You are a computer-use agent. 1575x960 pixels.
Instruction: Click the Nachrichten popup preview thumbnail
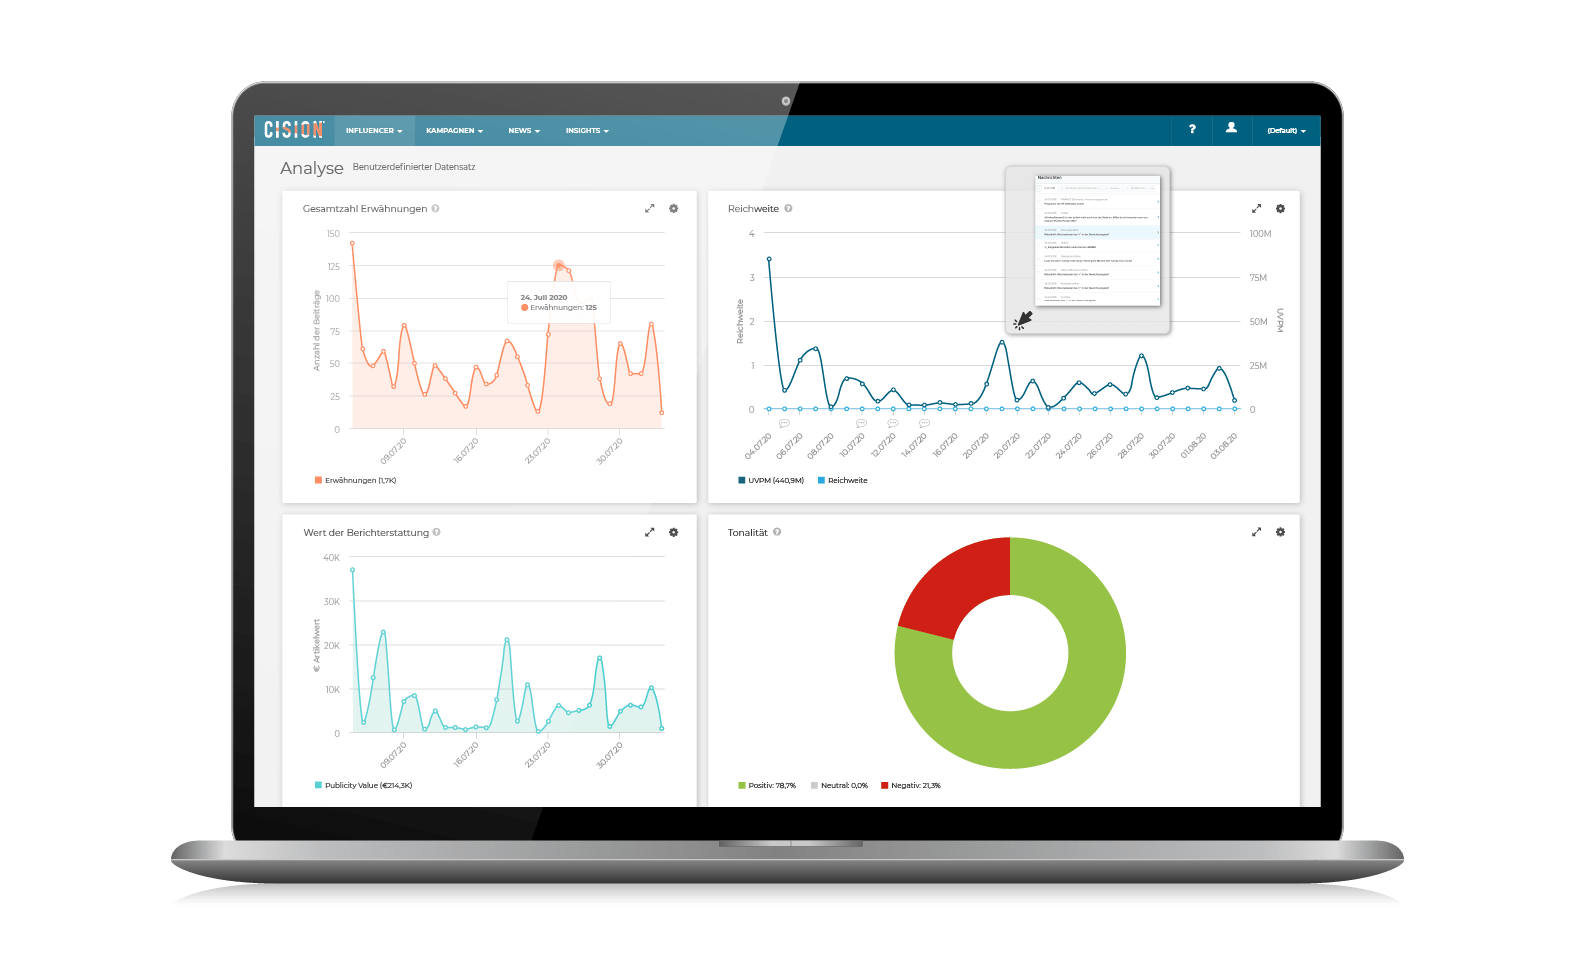coord(1097,240)
